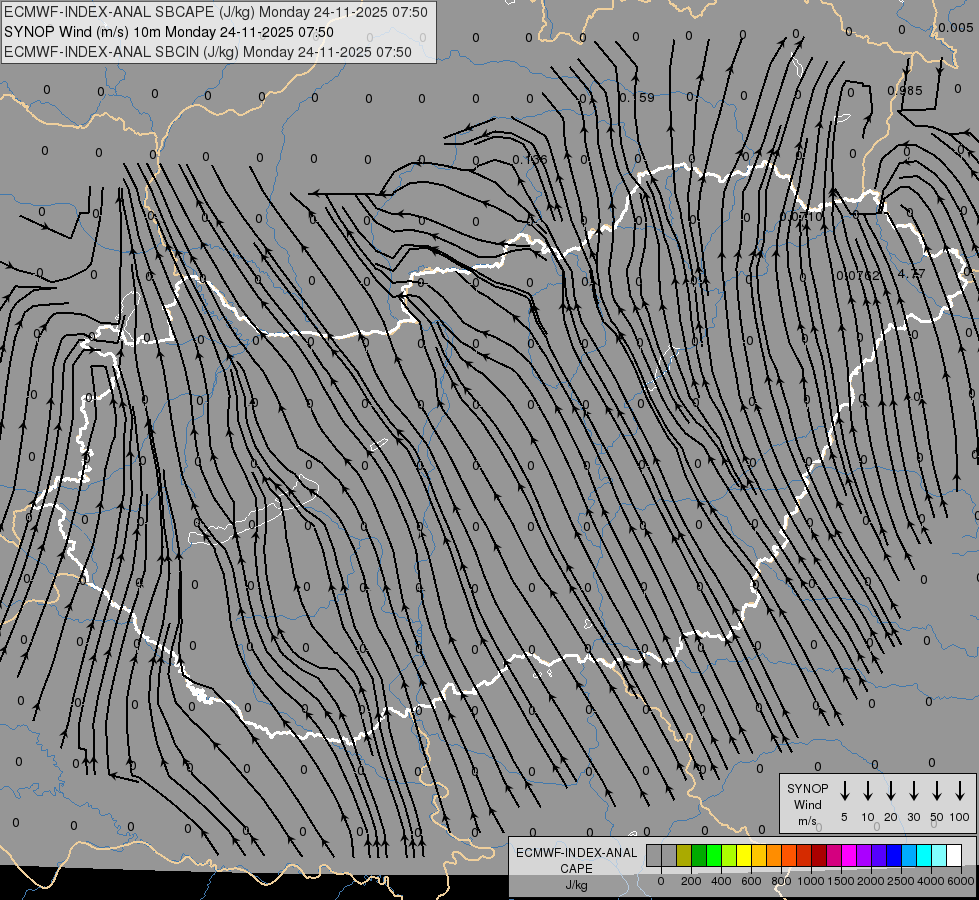Click the 30 speed label in wind legend
The height and width of the screenshot is (900, 979).
click(913, 817)
